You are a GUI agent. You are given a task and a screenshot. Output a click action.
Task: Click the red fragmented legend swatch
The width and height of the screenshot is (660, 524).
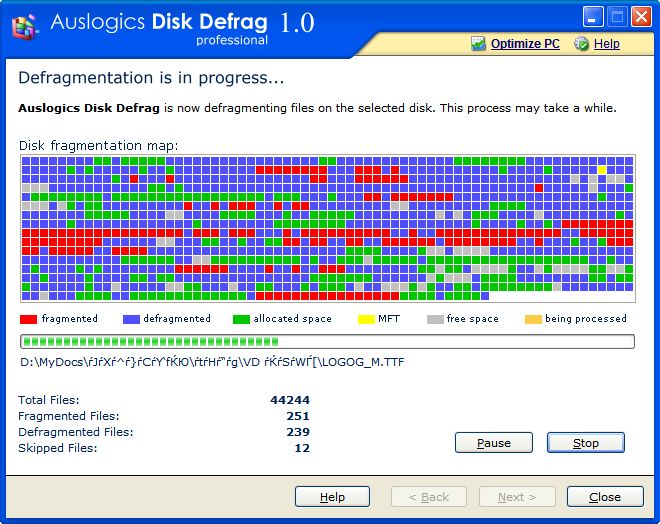(x=29, y=319)
